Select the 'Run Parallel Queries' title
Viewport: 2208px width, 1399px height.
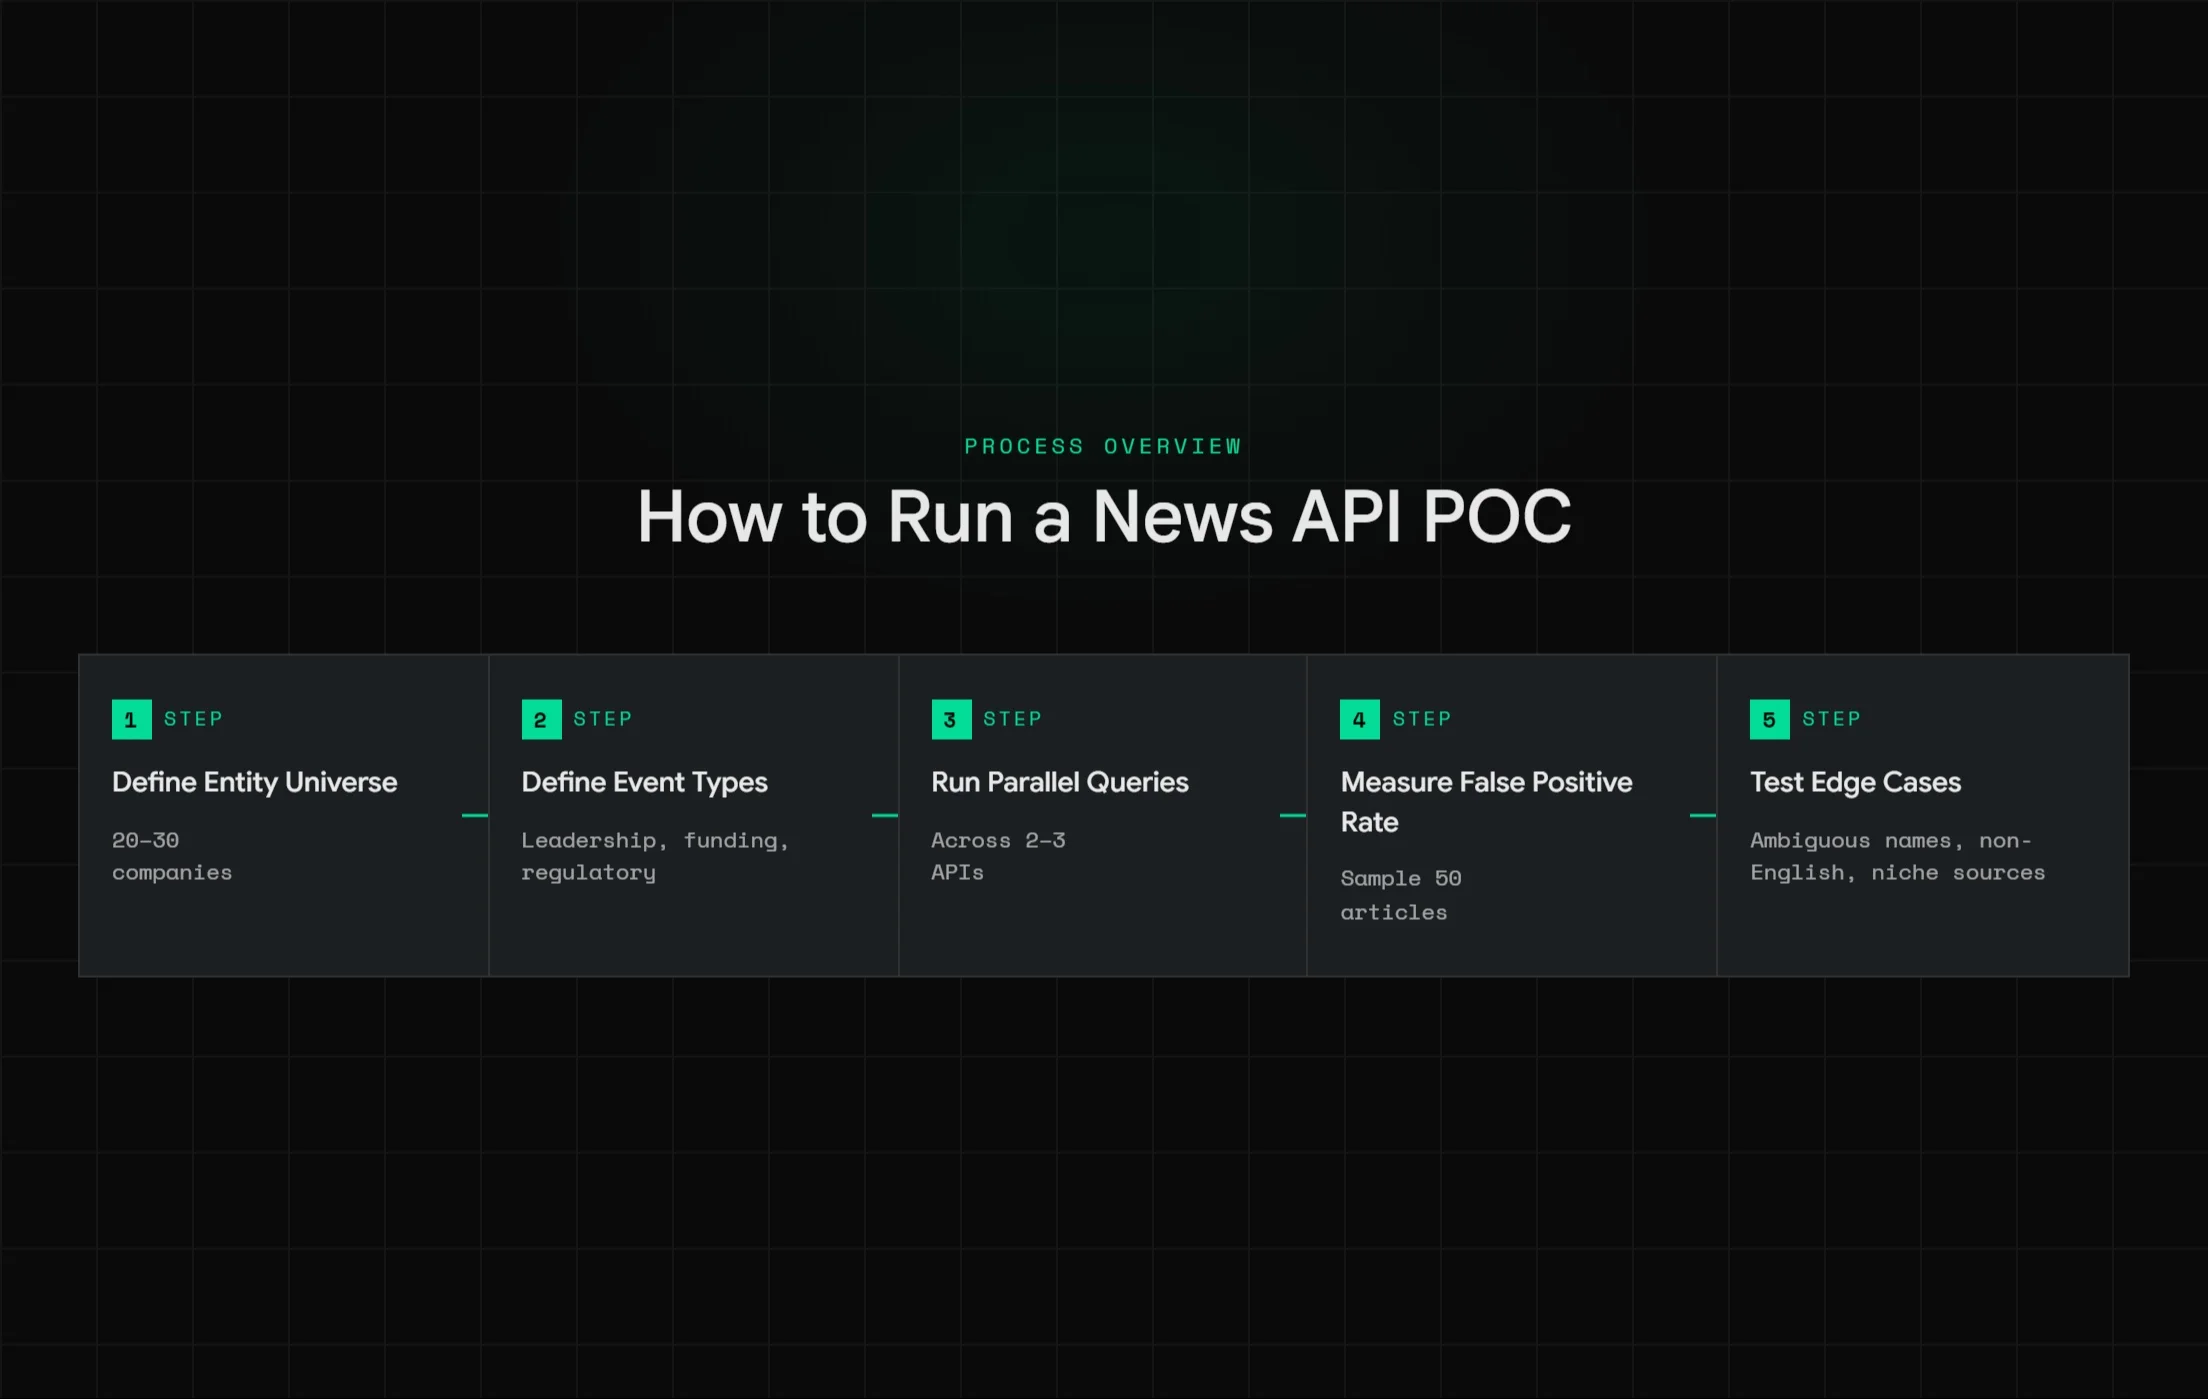click(1059, 782)
